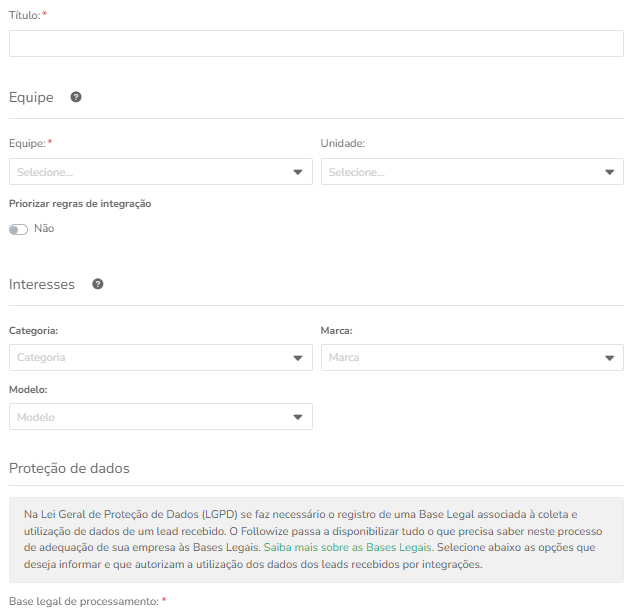Open the Equipe Selecione... dropdown
Viewport: 631px width, 615px height.
pos(161,172)
